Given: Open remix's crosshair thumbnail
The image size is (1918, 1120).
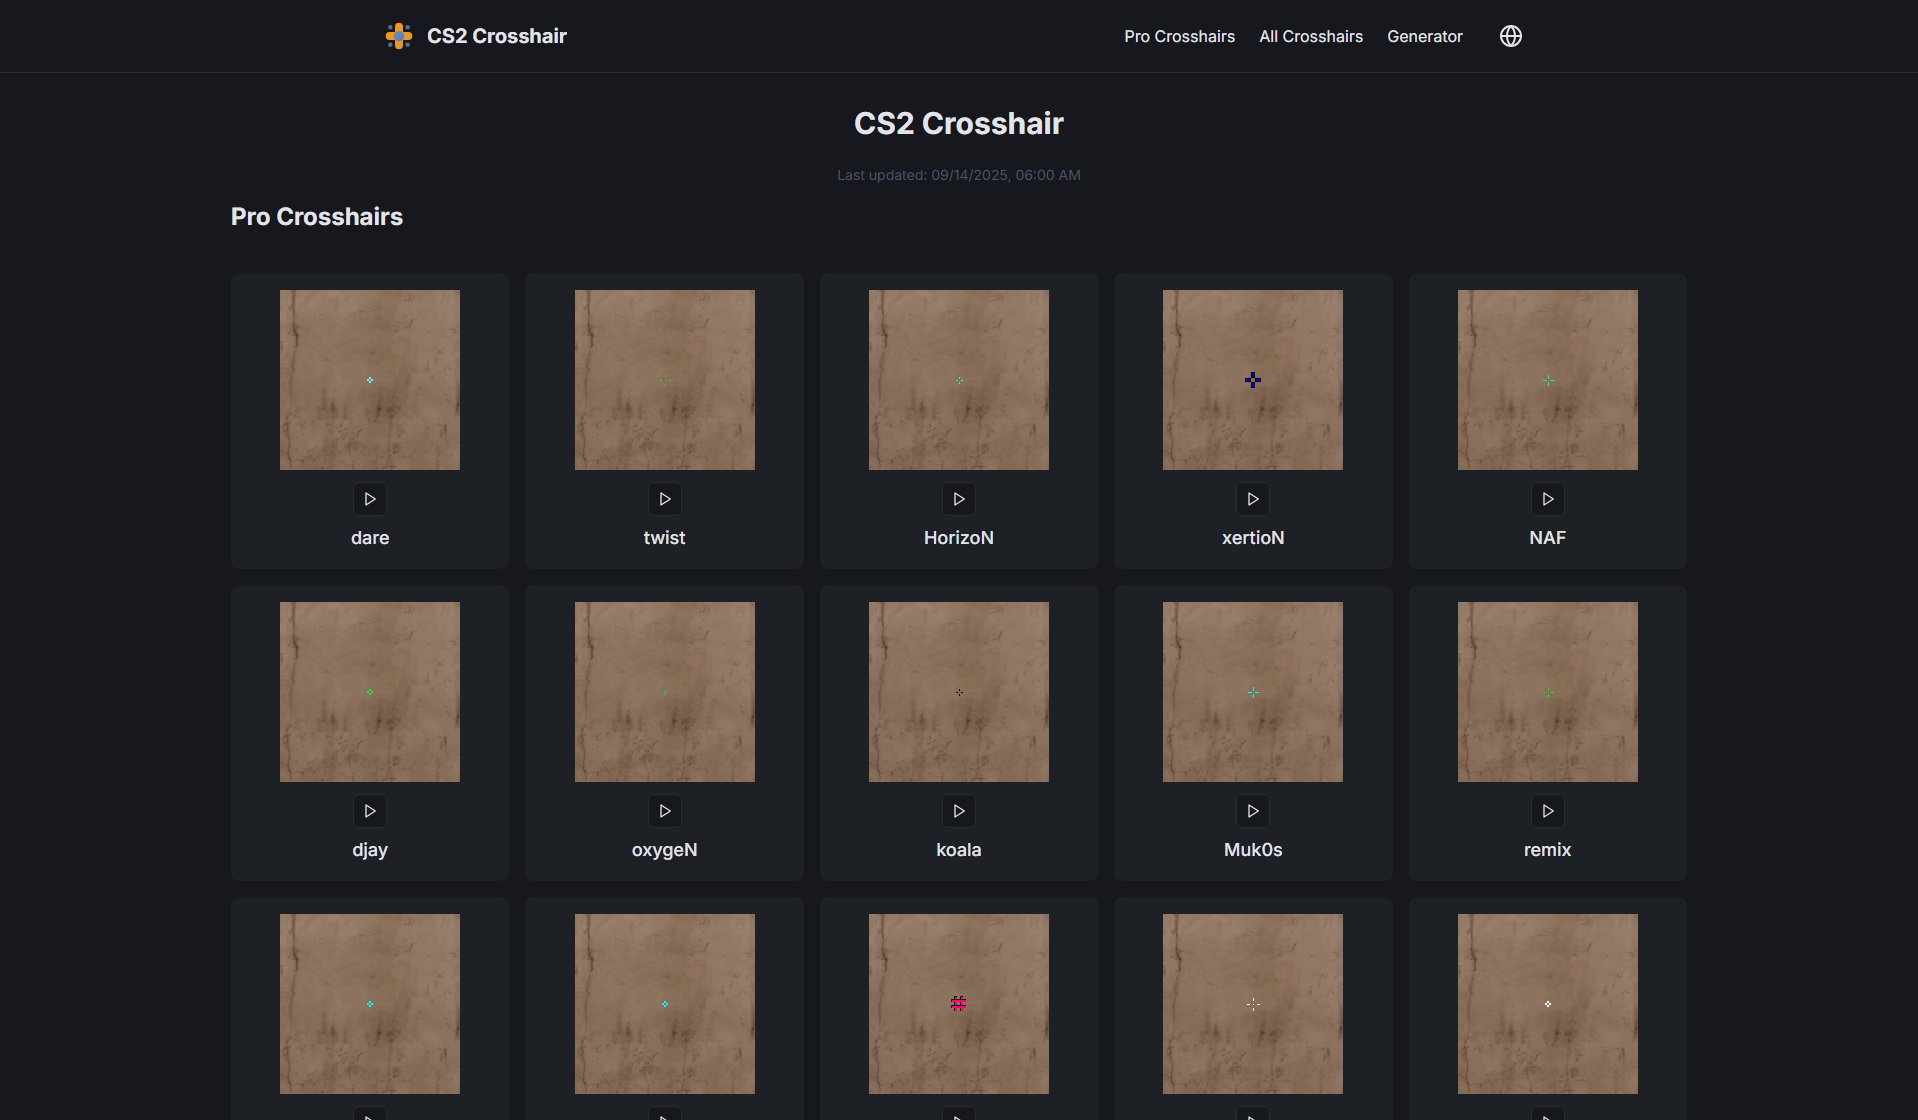Looking at the screenshot, I should pos(1548,692).
